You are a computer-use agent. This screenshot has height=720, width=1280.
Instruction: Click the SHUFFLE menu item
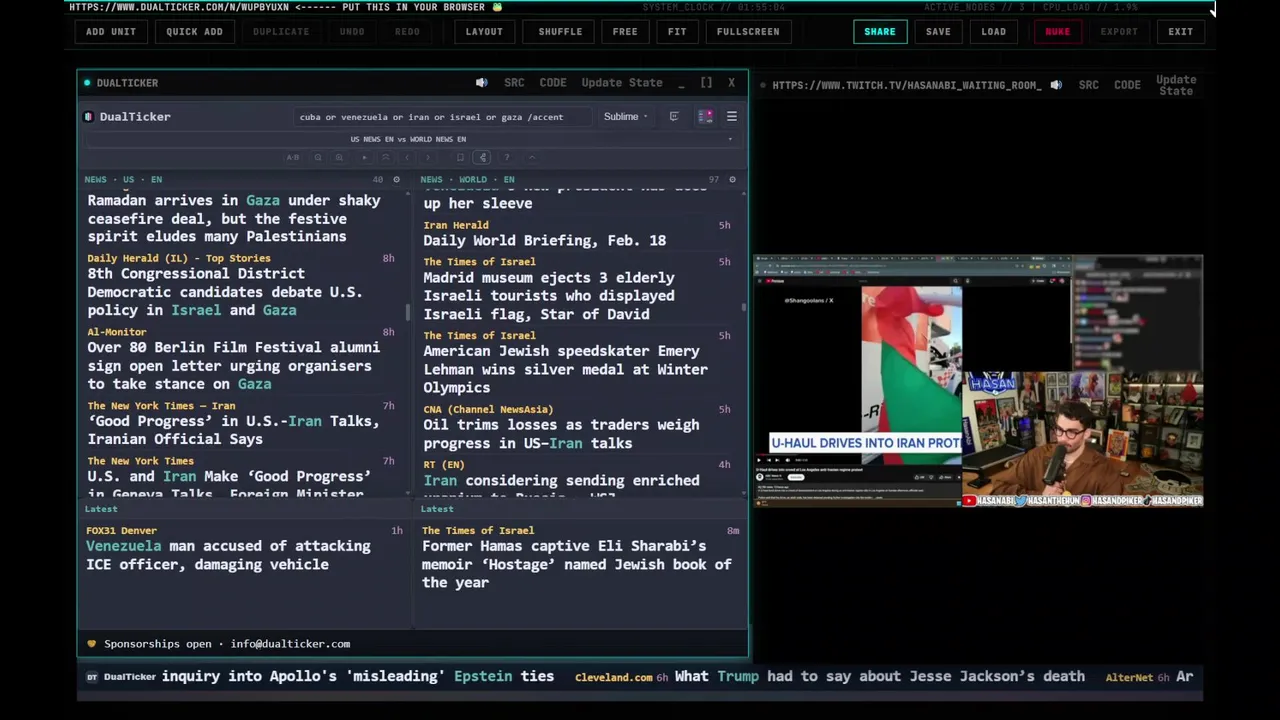[560, 32]
